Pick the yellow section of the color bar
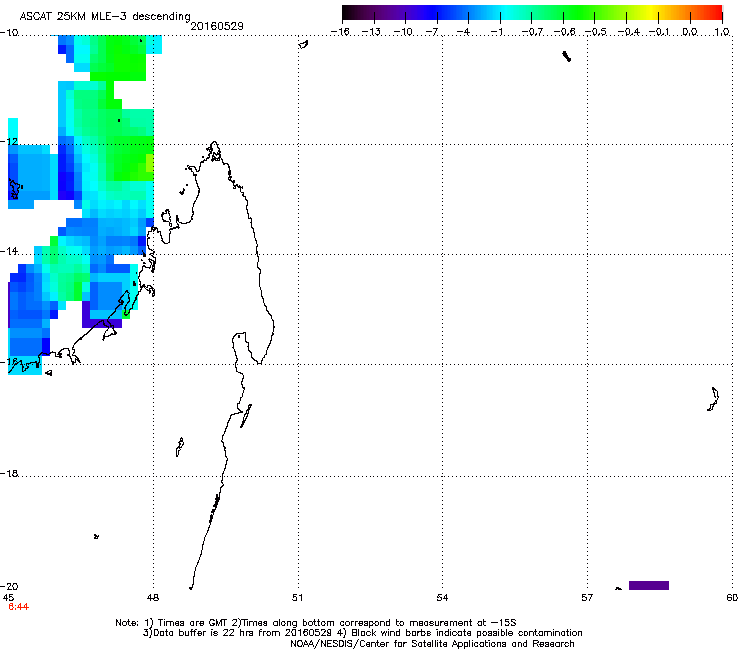The height and width of the screenshot is (650, 740). (652, 12)
